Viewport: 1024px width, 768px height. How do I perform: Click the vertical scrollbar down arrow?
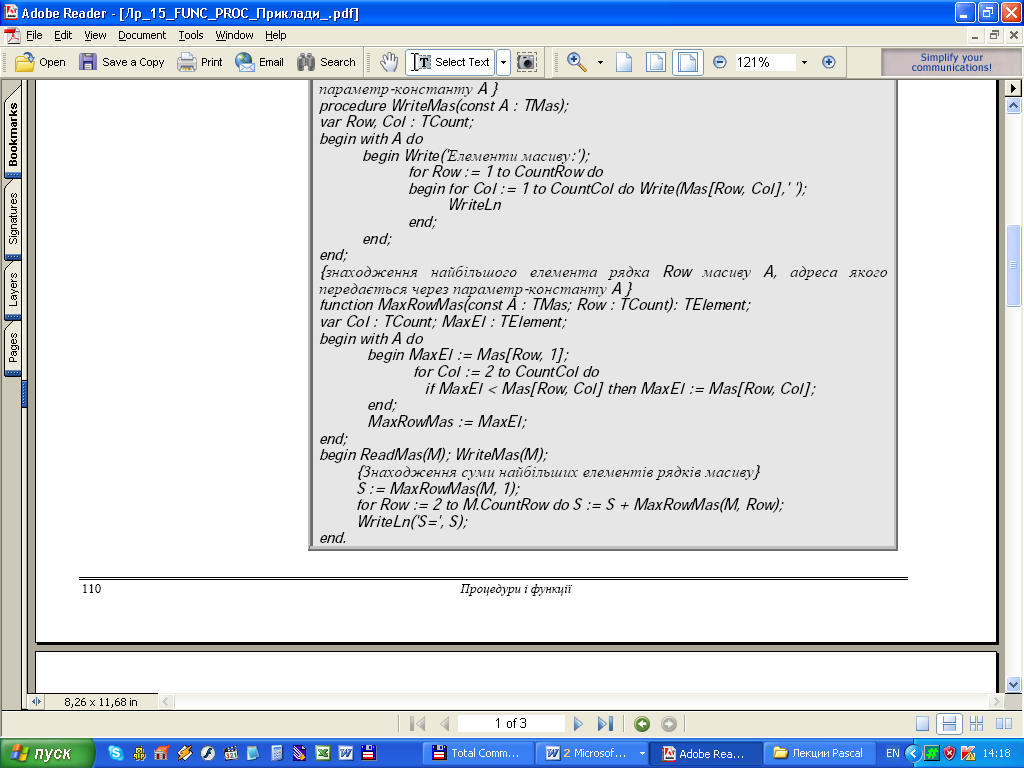[x=1014, y=684]
